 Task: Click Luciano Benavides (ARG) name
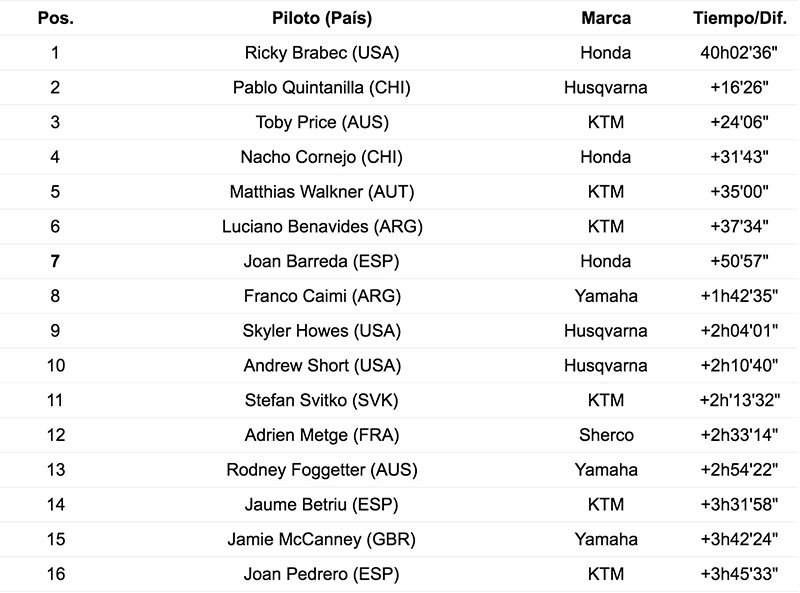(322, 227)
